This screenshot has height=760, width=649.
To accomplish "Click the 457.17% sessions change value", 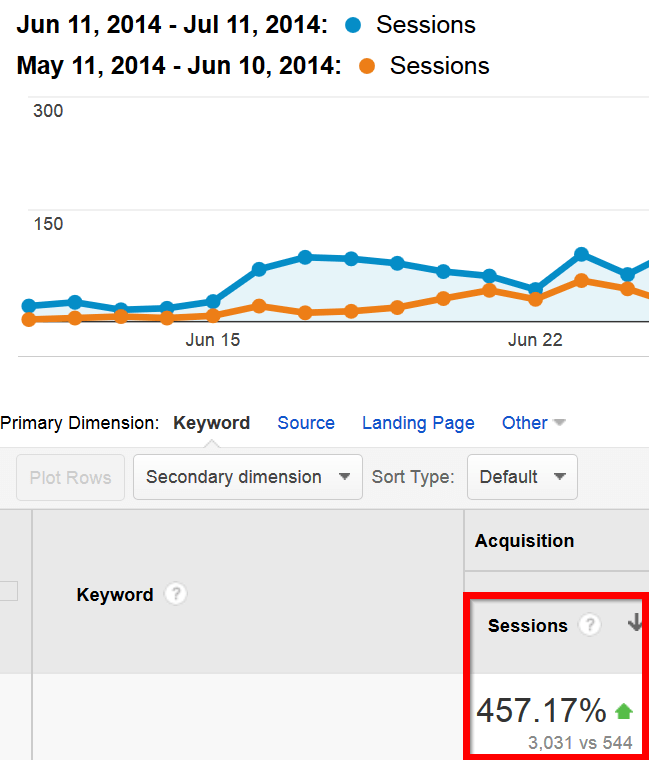I will [x=541, y=711].
